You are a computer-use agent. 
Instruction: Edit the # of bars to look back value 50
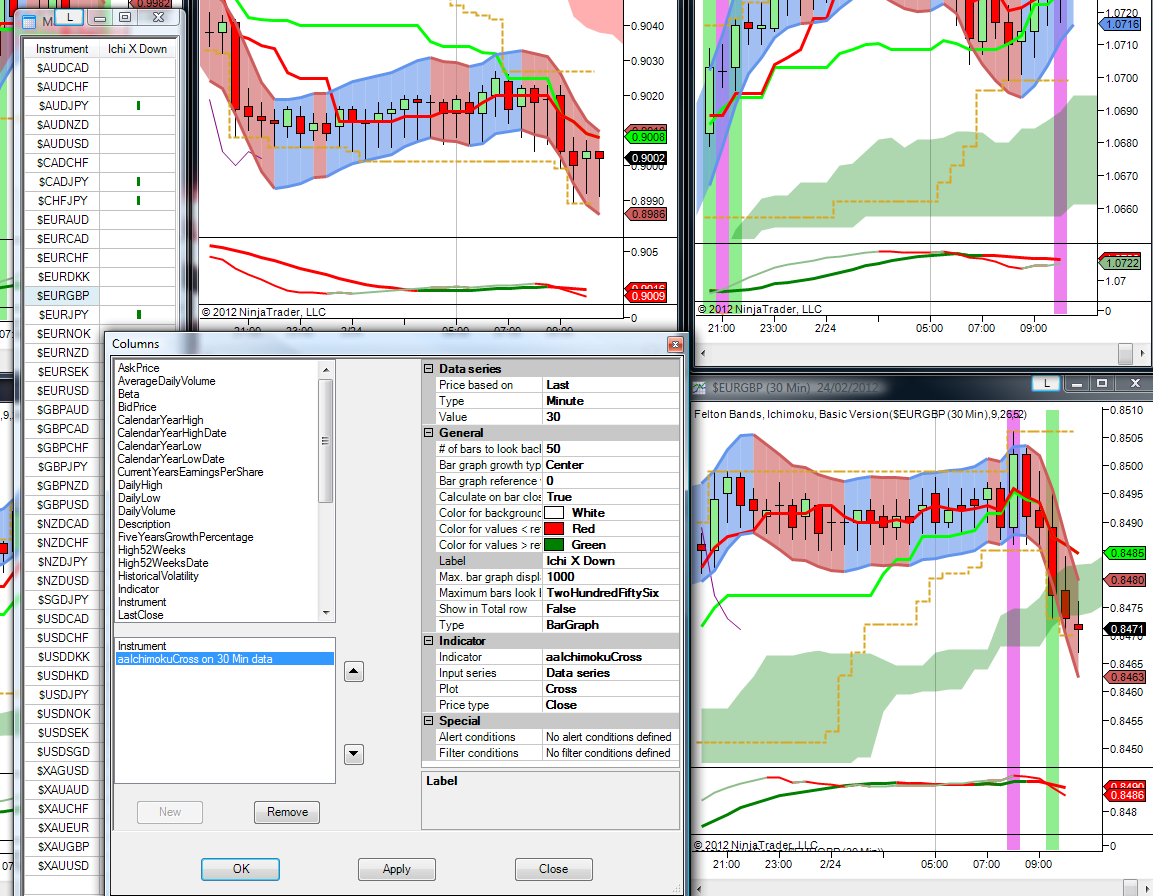(610, 449)
